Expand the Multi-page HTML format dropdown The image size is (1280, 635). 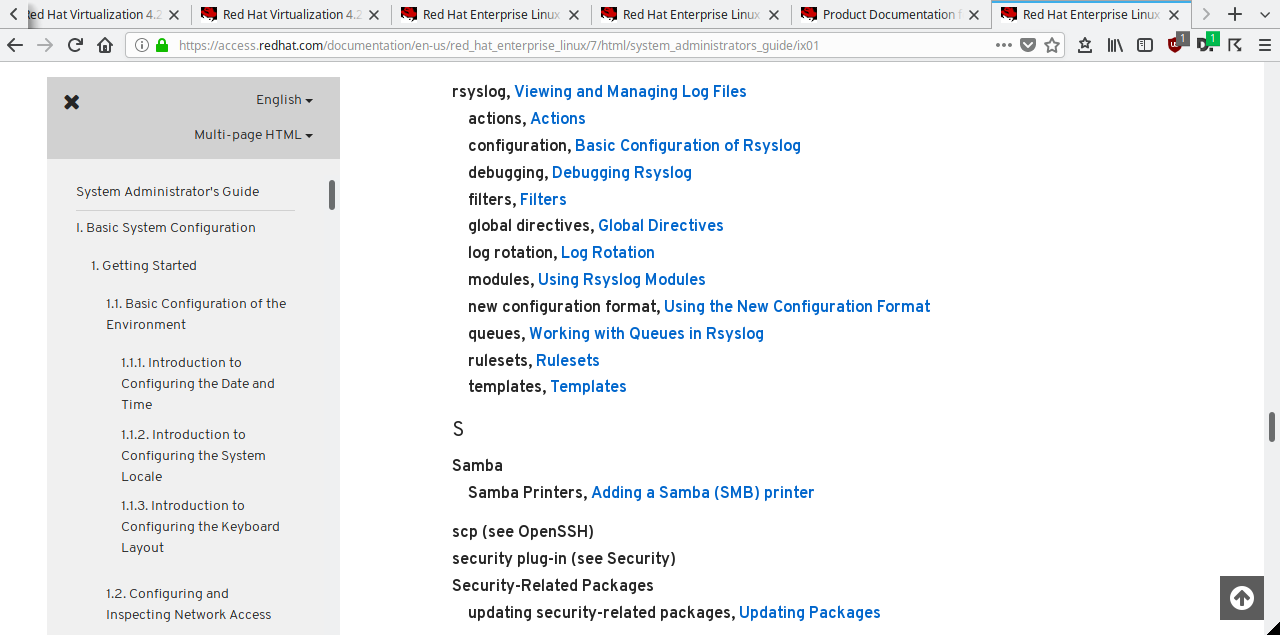(253, 135)
